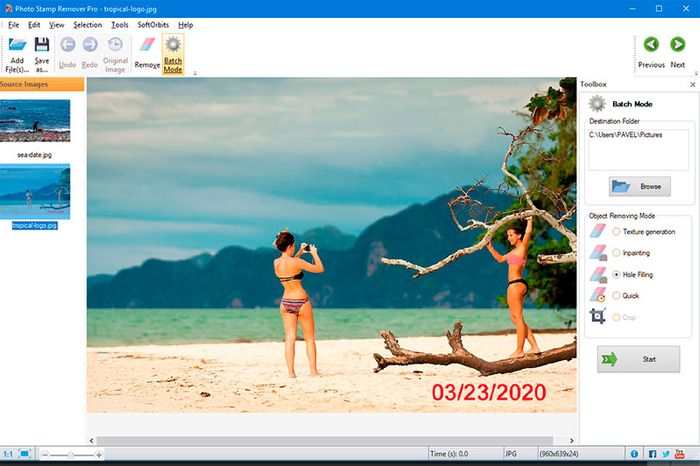Click the zoom slider in status bar
Image resolution: width=700 pixels, height=466 pixels.
(x=71, y=455)
